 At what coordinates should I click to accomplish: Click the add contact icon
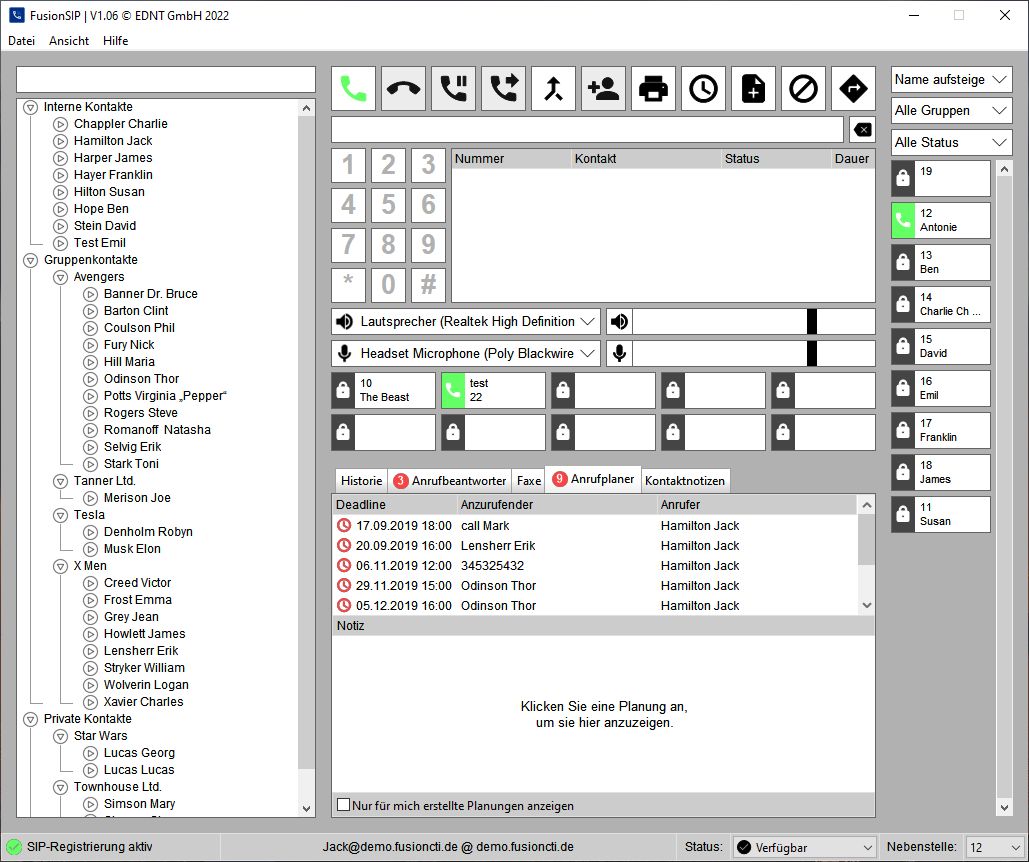pos(603,89)
